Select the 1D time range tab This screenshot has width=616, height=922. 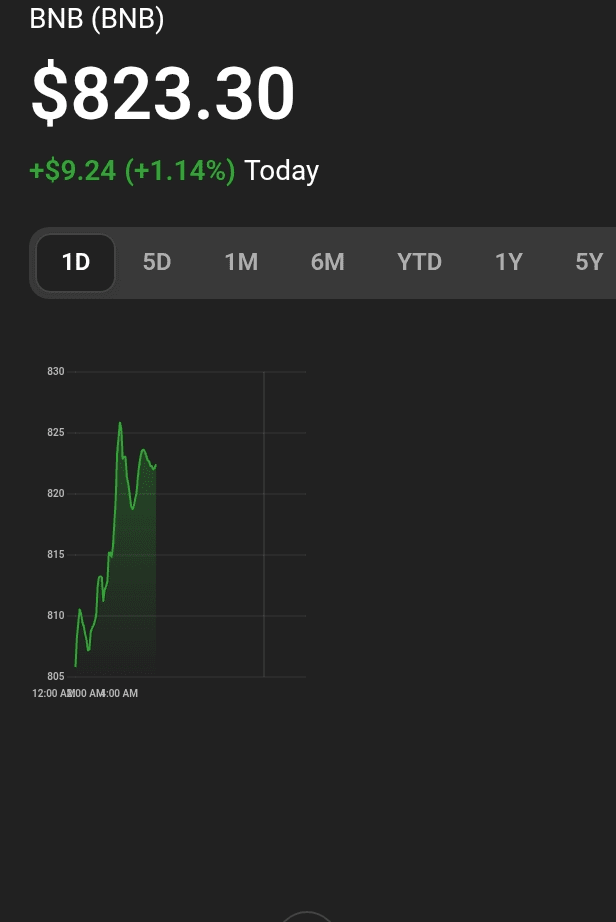point(76,262)
